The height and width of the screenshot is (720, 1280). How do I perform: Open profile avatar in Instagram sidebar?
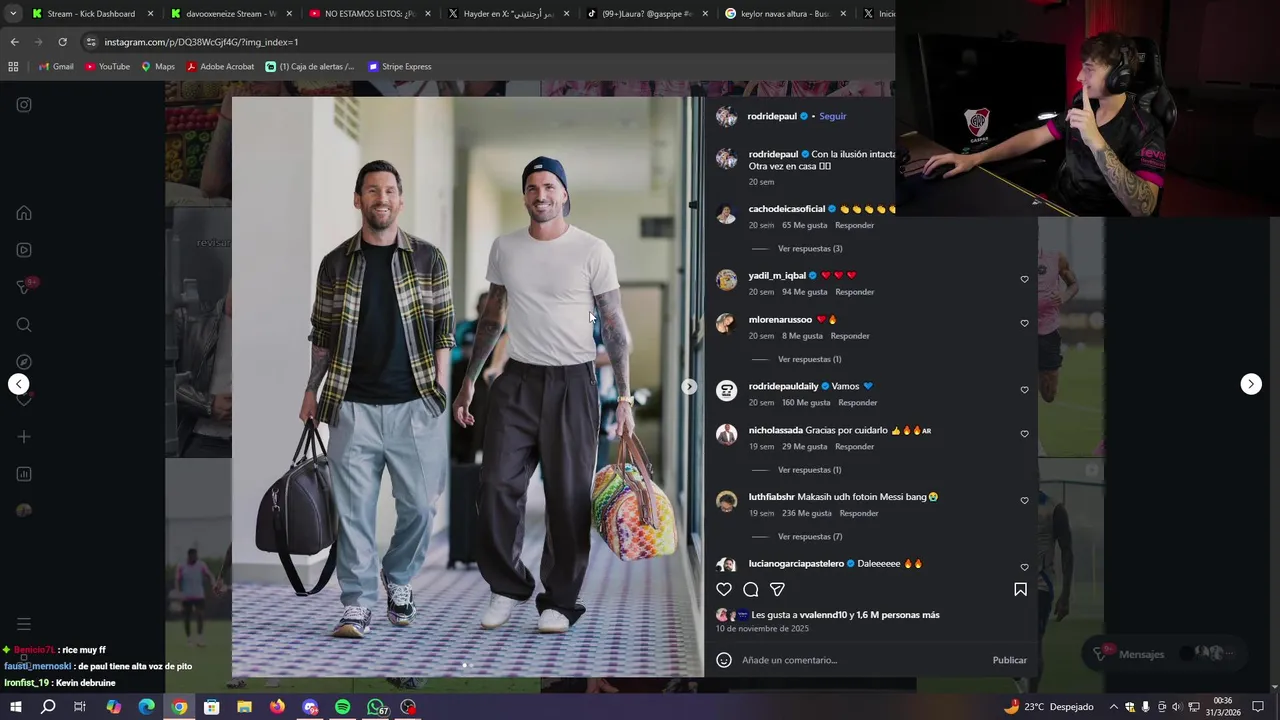click(x=24, y=511)
